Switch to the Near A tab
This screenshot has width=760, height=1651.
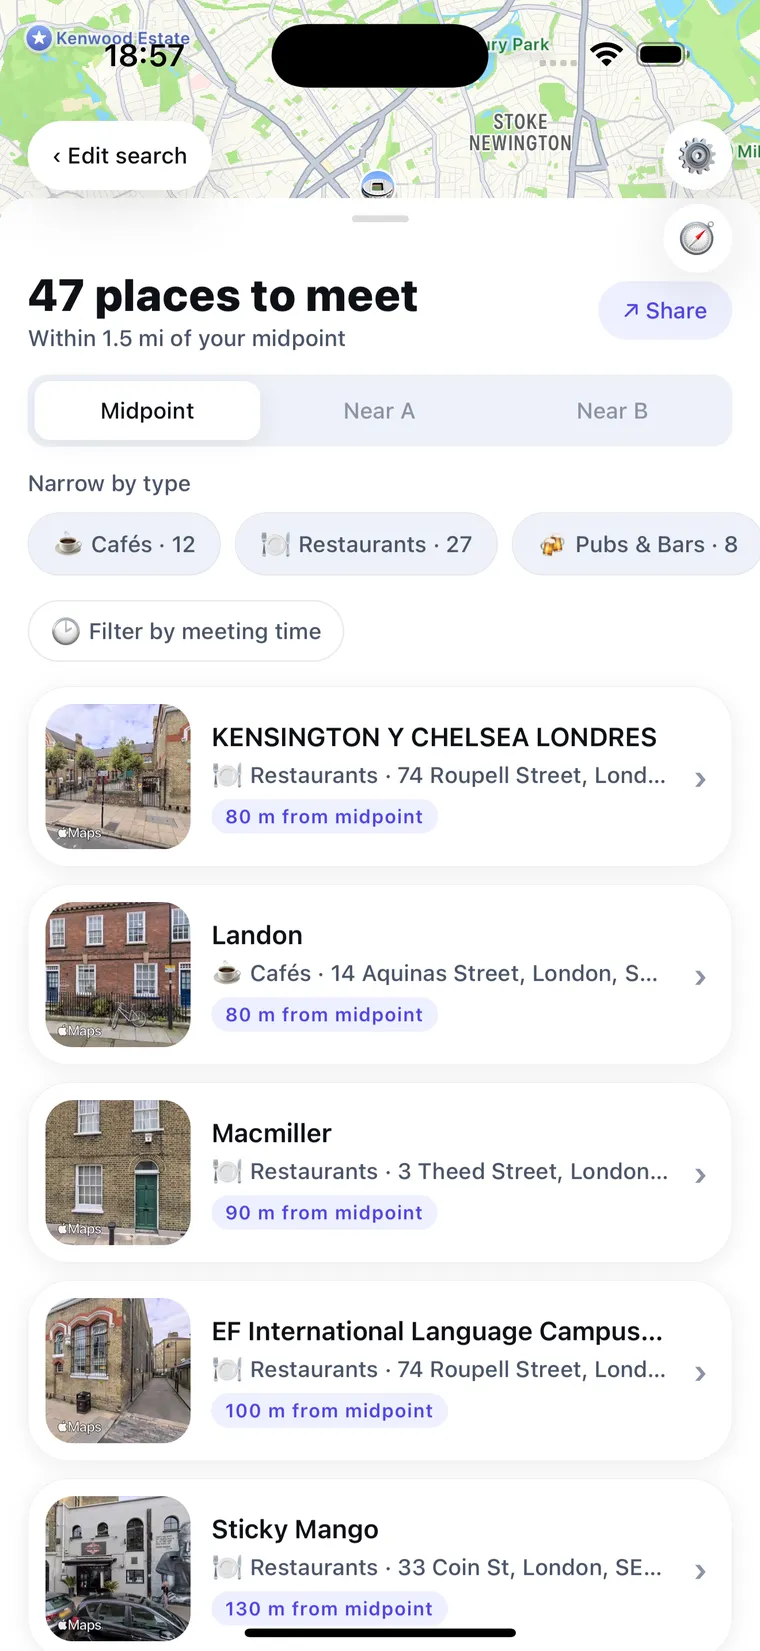[379, 411]
